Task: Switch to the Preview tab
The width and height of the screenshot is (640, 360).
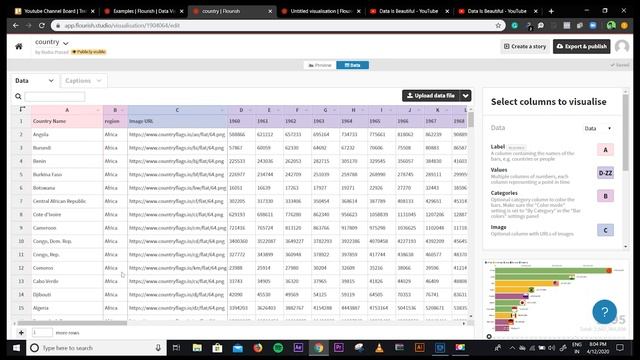Action: (x=320, y=65)
